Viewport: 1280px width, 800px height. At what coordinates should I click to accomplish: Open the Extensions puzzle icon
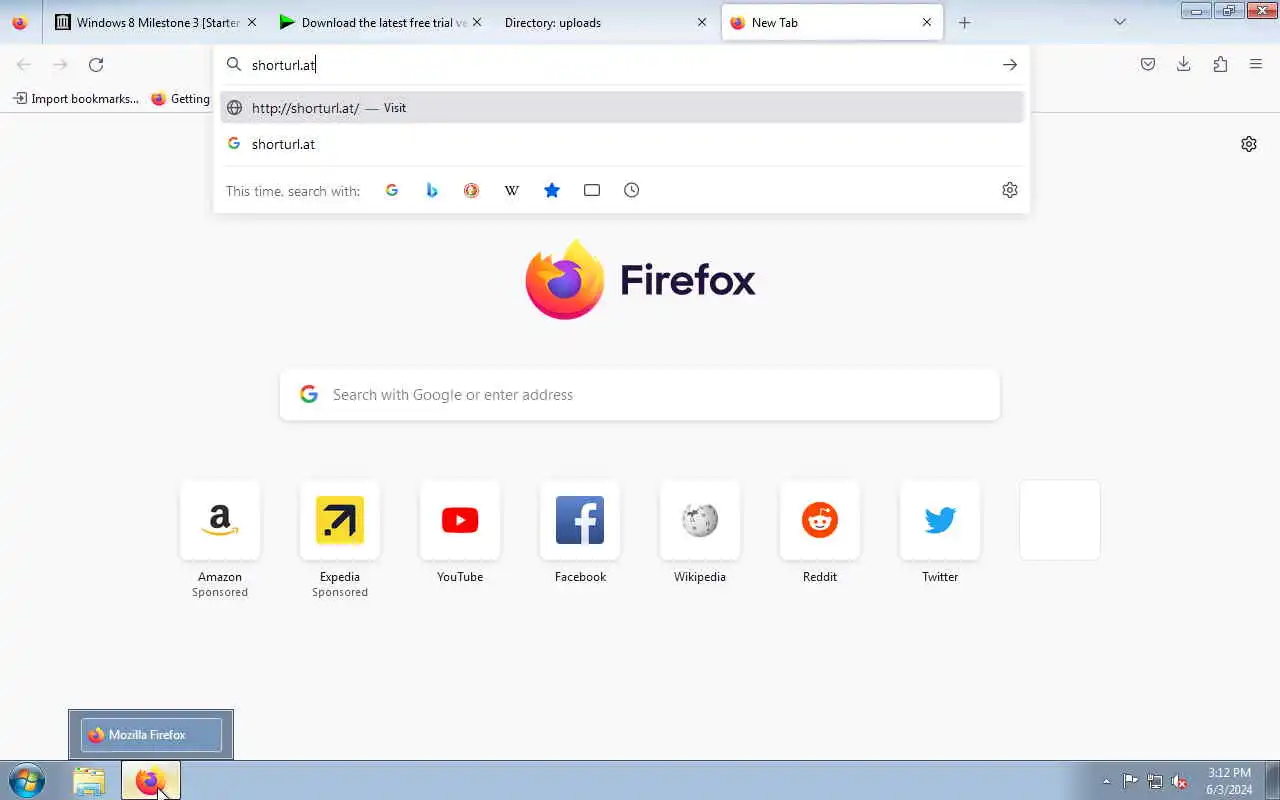(x=1220, y=64)
